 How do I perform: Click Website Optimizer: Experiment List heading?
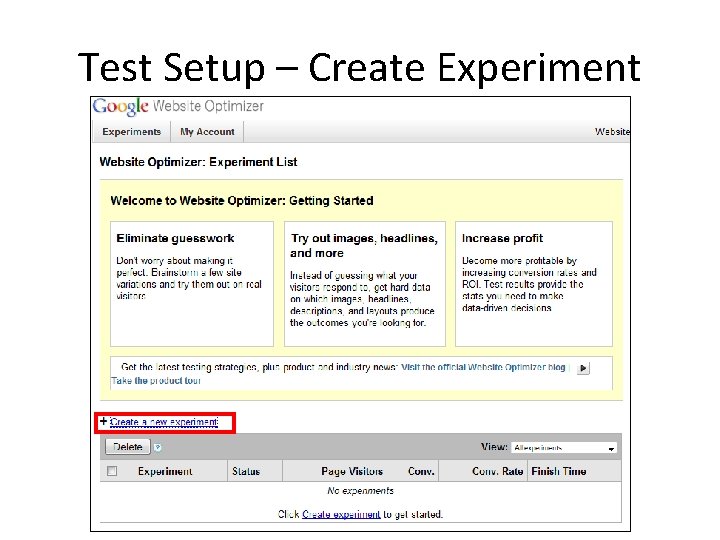(x=198, y=162)
